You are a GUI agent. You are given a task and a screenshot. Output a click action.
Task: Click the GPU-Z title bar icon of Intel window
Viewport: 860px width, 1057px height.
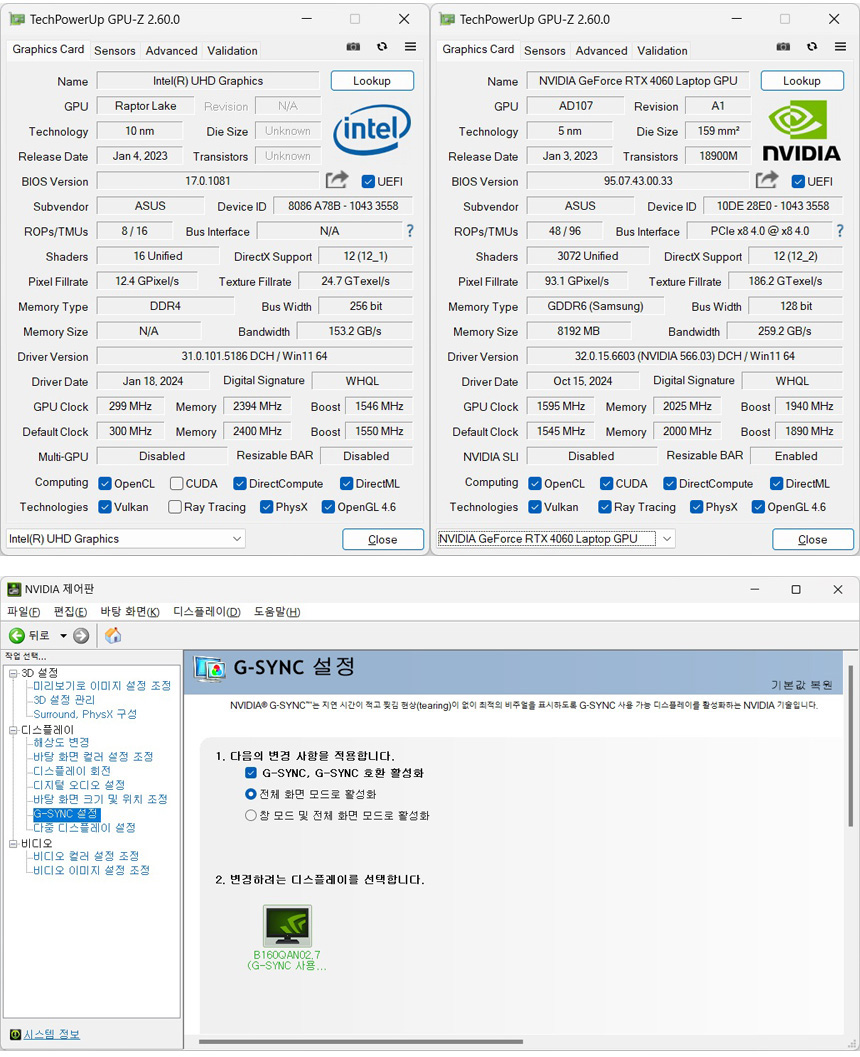click(17, 20)
